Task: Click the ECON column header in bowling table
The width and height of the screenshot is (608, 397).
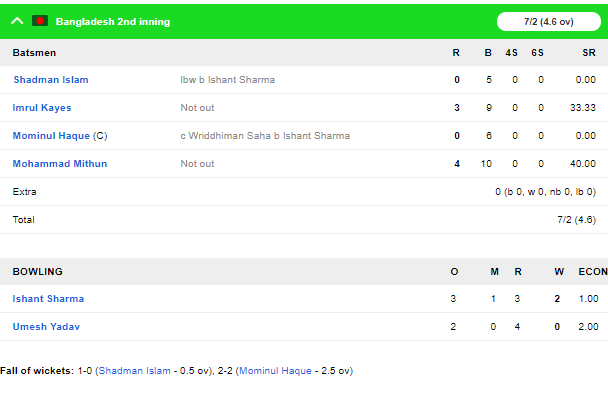Action: pos(592,271)
